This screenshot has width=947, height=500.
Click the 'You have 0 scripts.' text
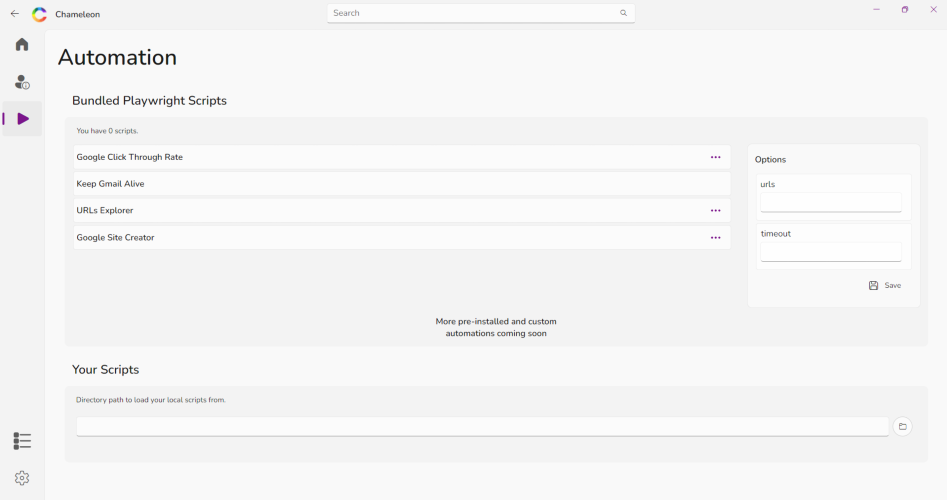click(107, 130)
